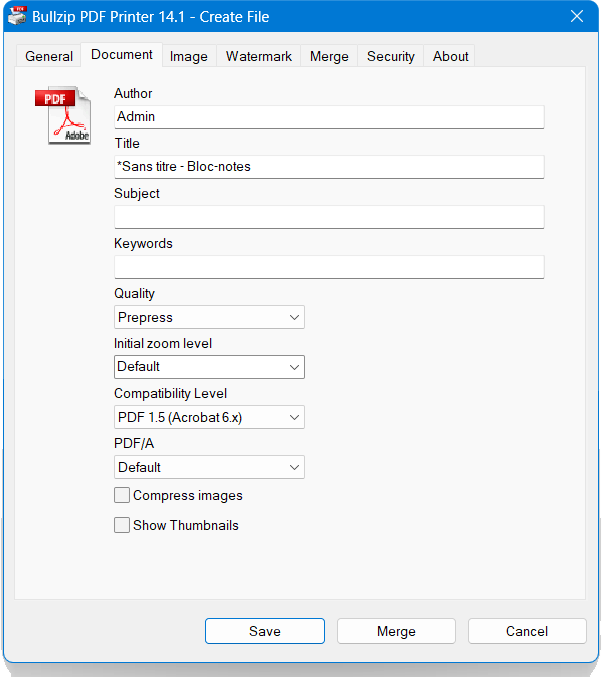Select the Document tab
This screenshot has height=677, width=602.
122,55
